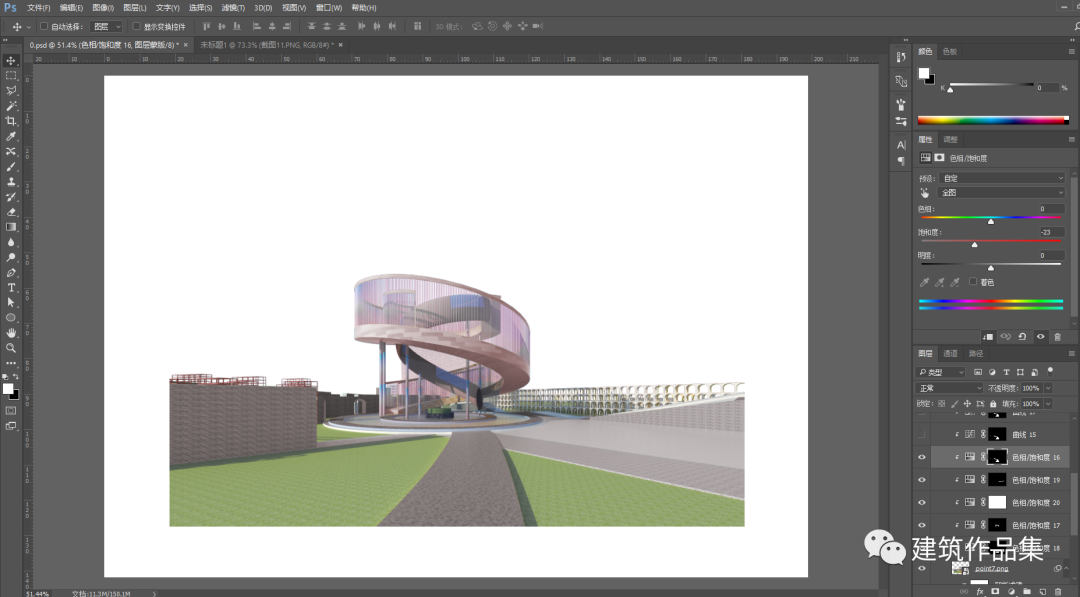This screenshot has height=597, width=1080.
Task: Select the Zoom tool
Action: click(x=11, y=348)
